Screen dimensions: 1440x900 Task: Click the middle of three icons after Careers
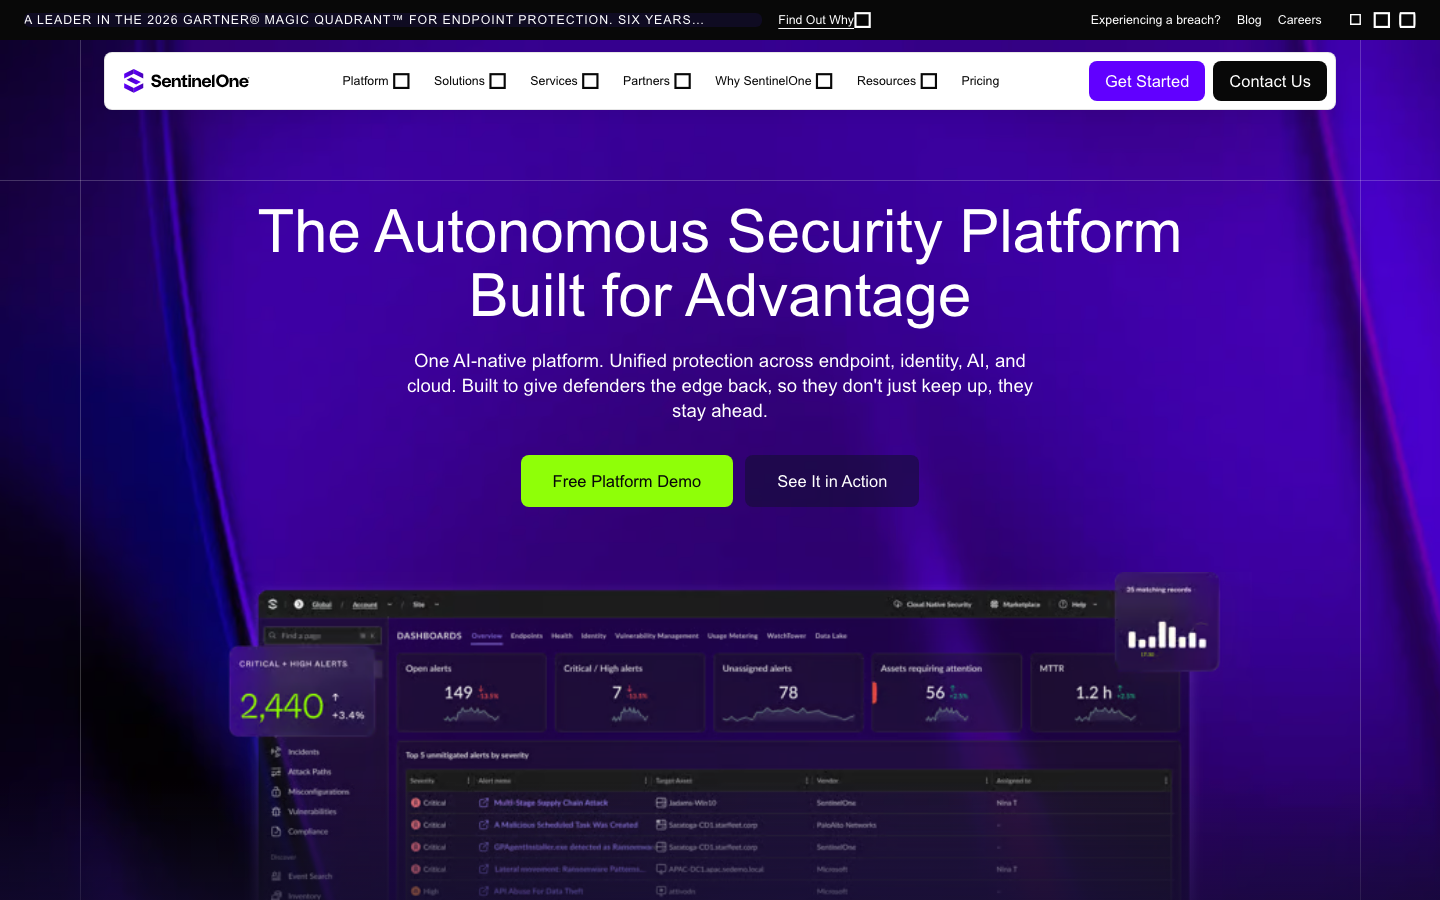(1382, 20)
